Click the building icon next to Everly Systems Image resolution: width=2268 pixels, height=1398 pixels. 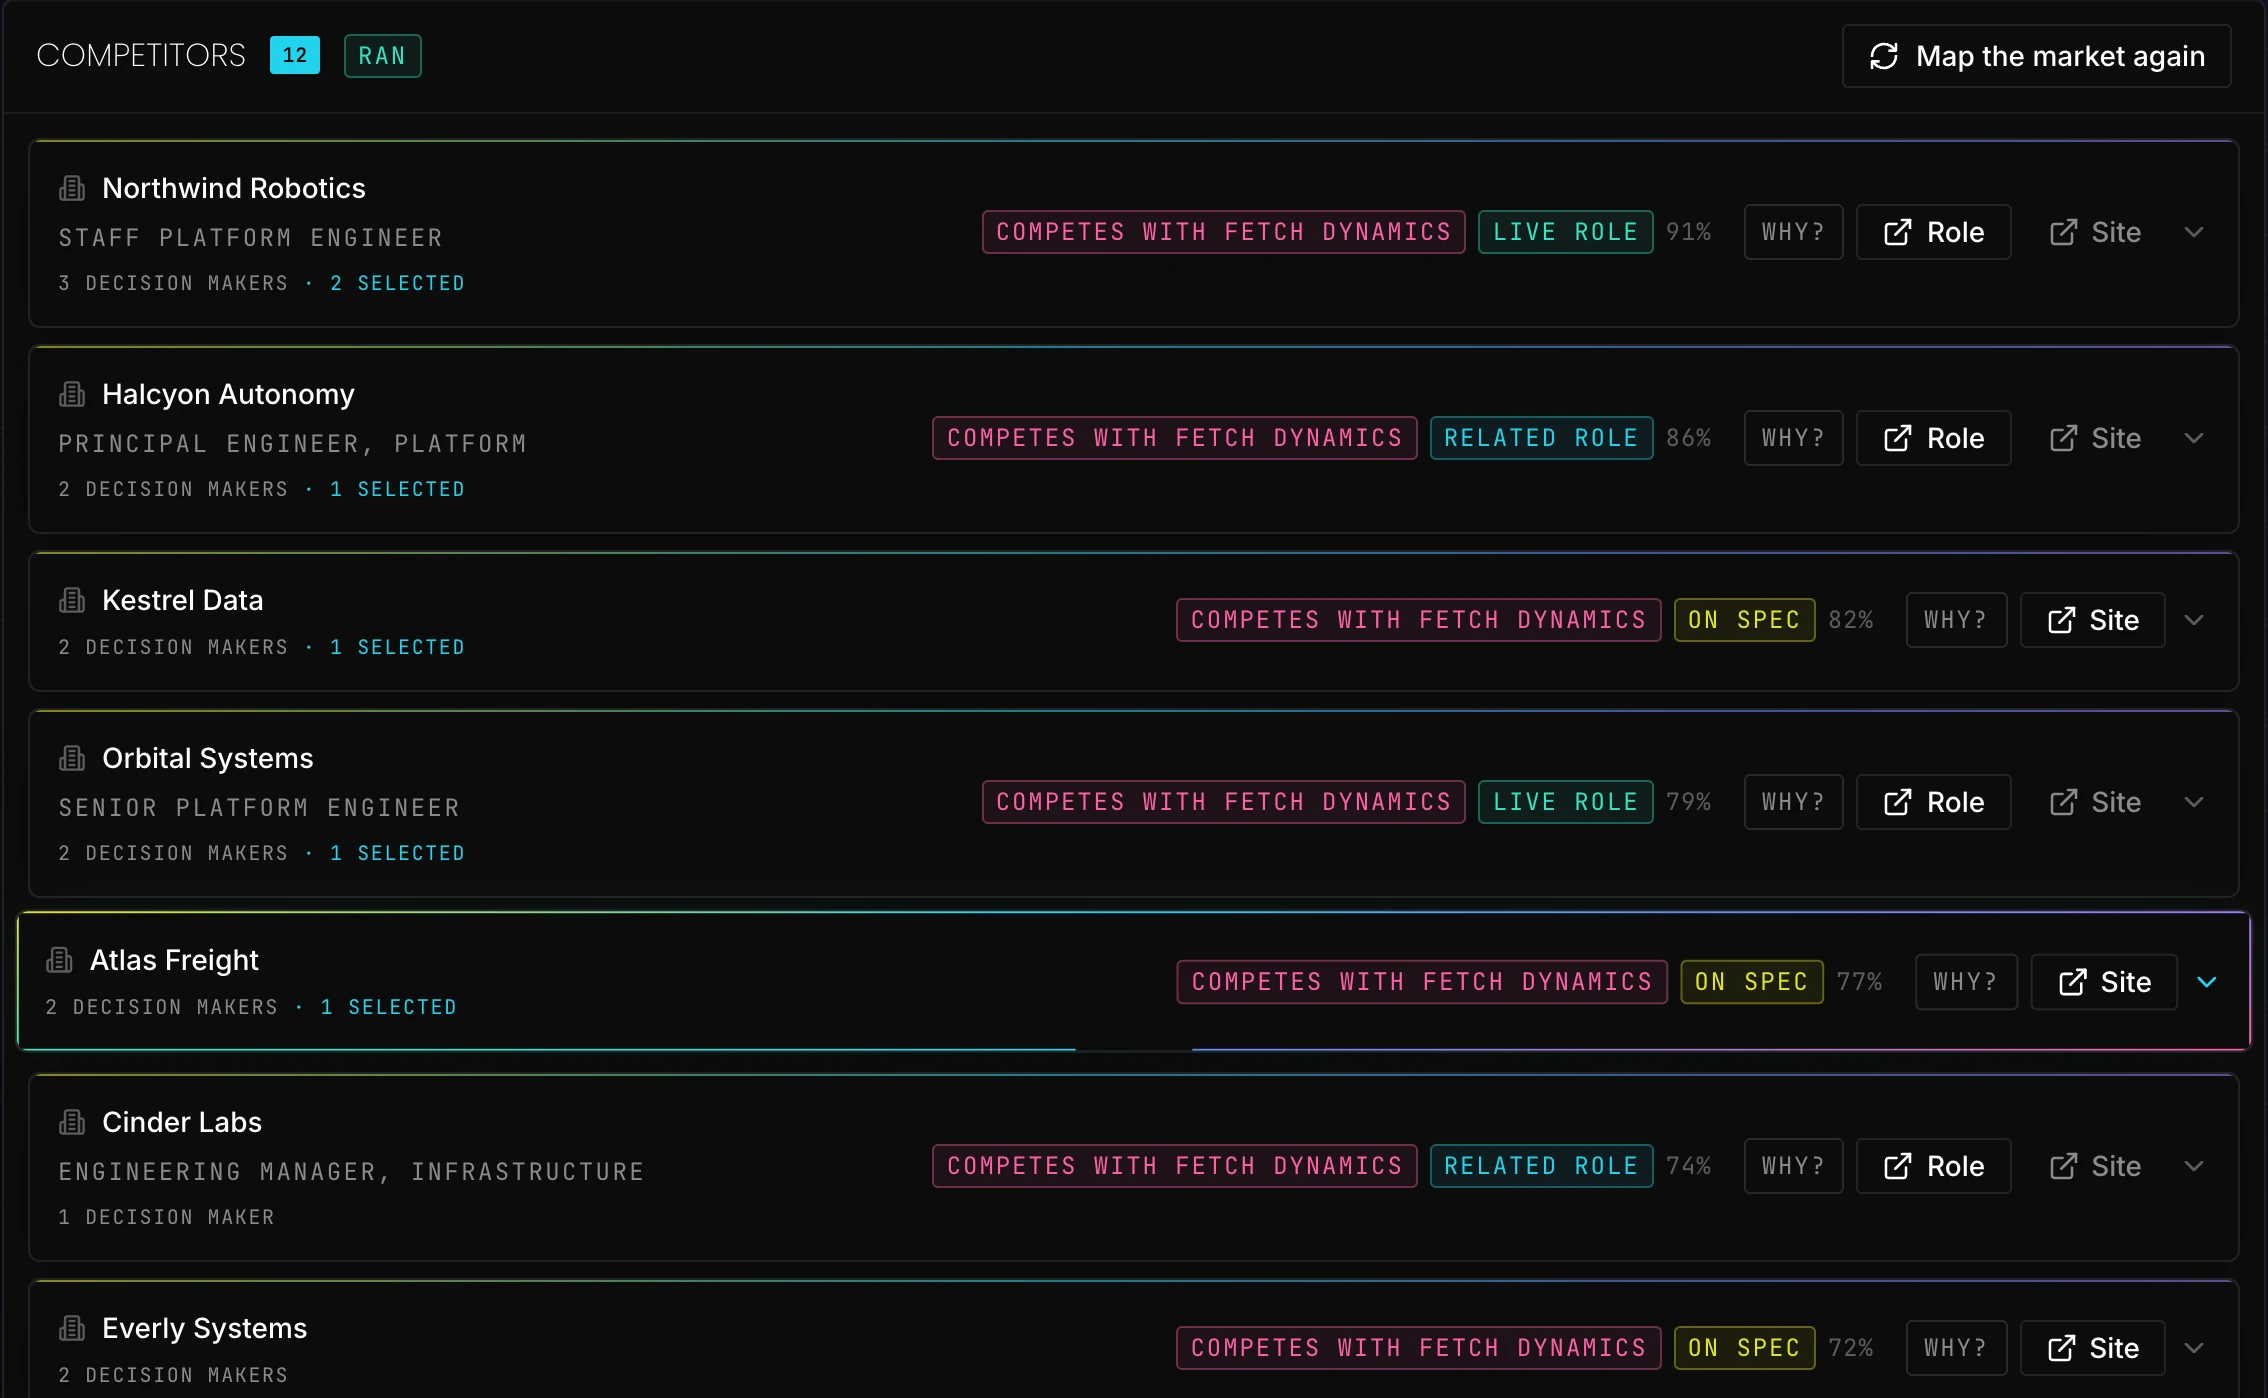(x=72, y=1328)
